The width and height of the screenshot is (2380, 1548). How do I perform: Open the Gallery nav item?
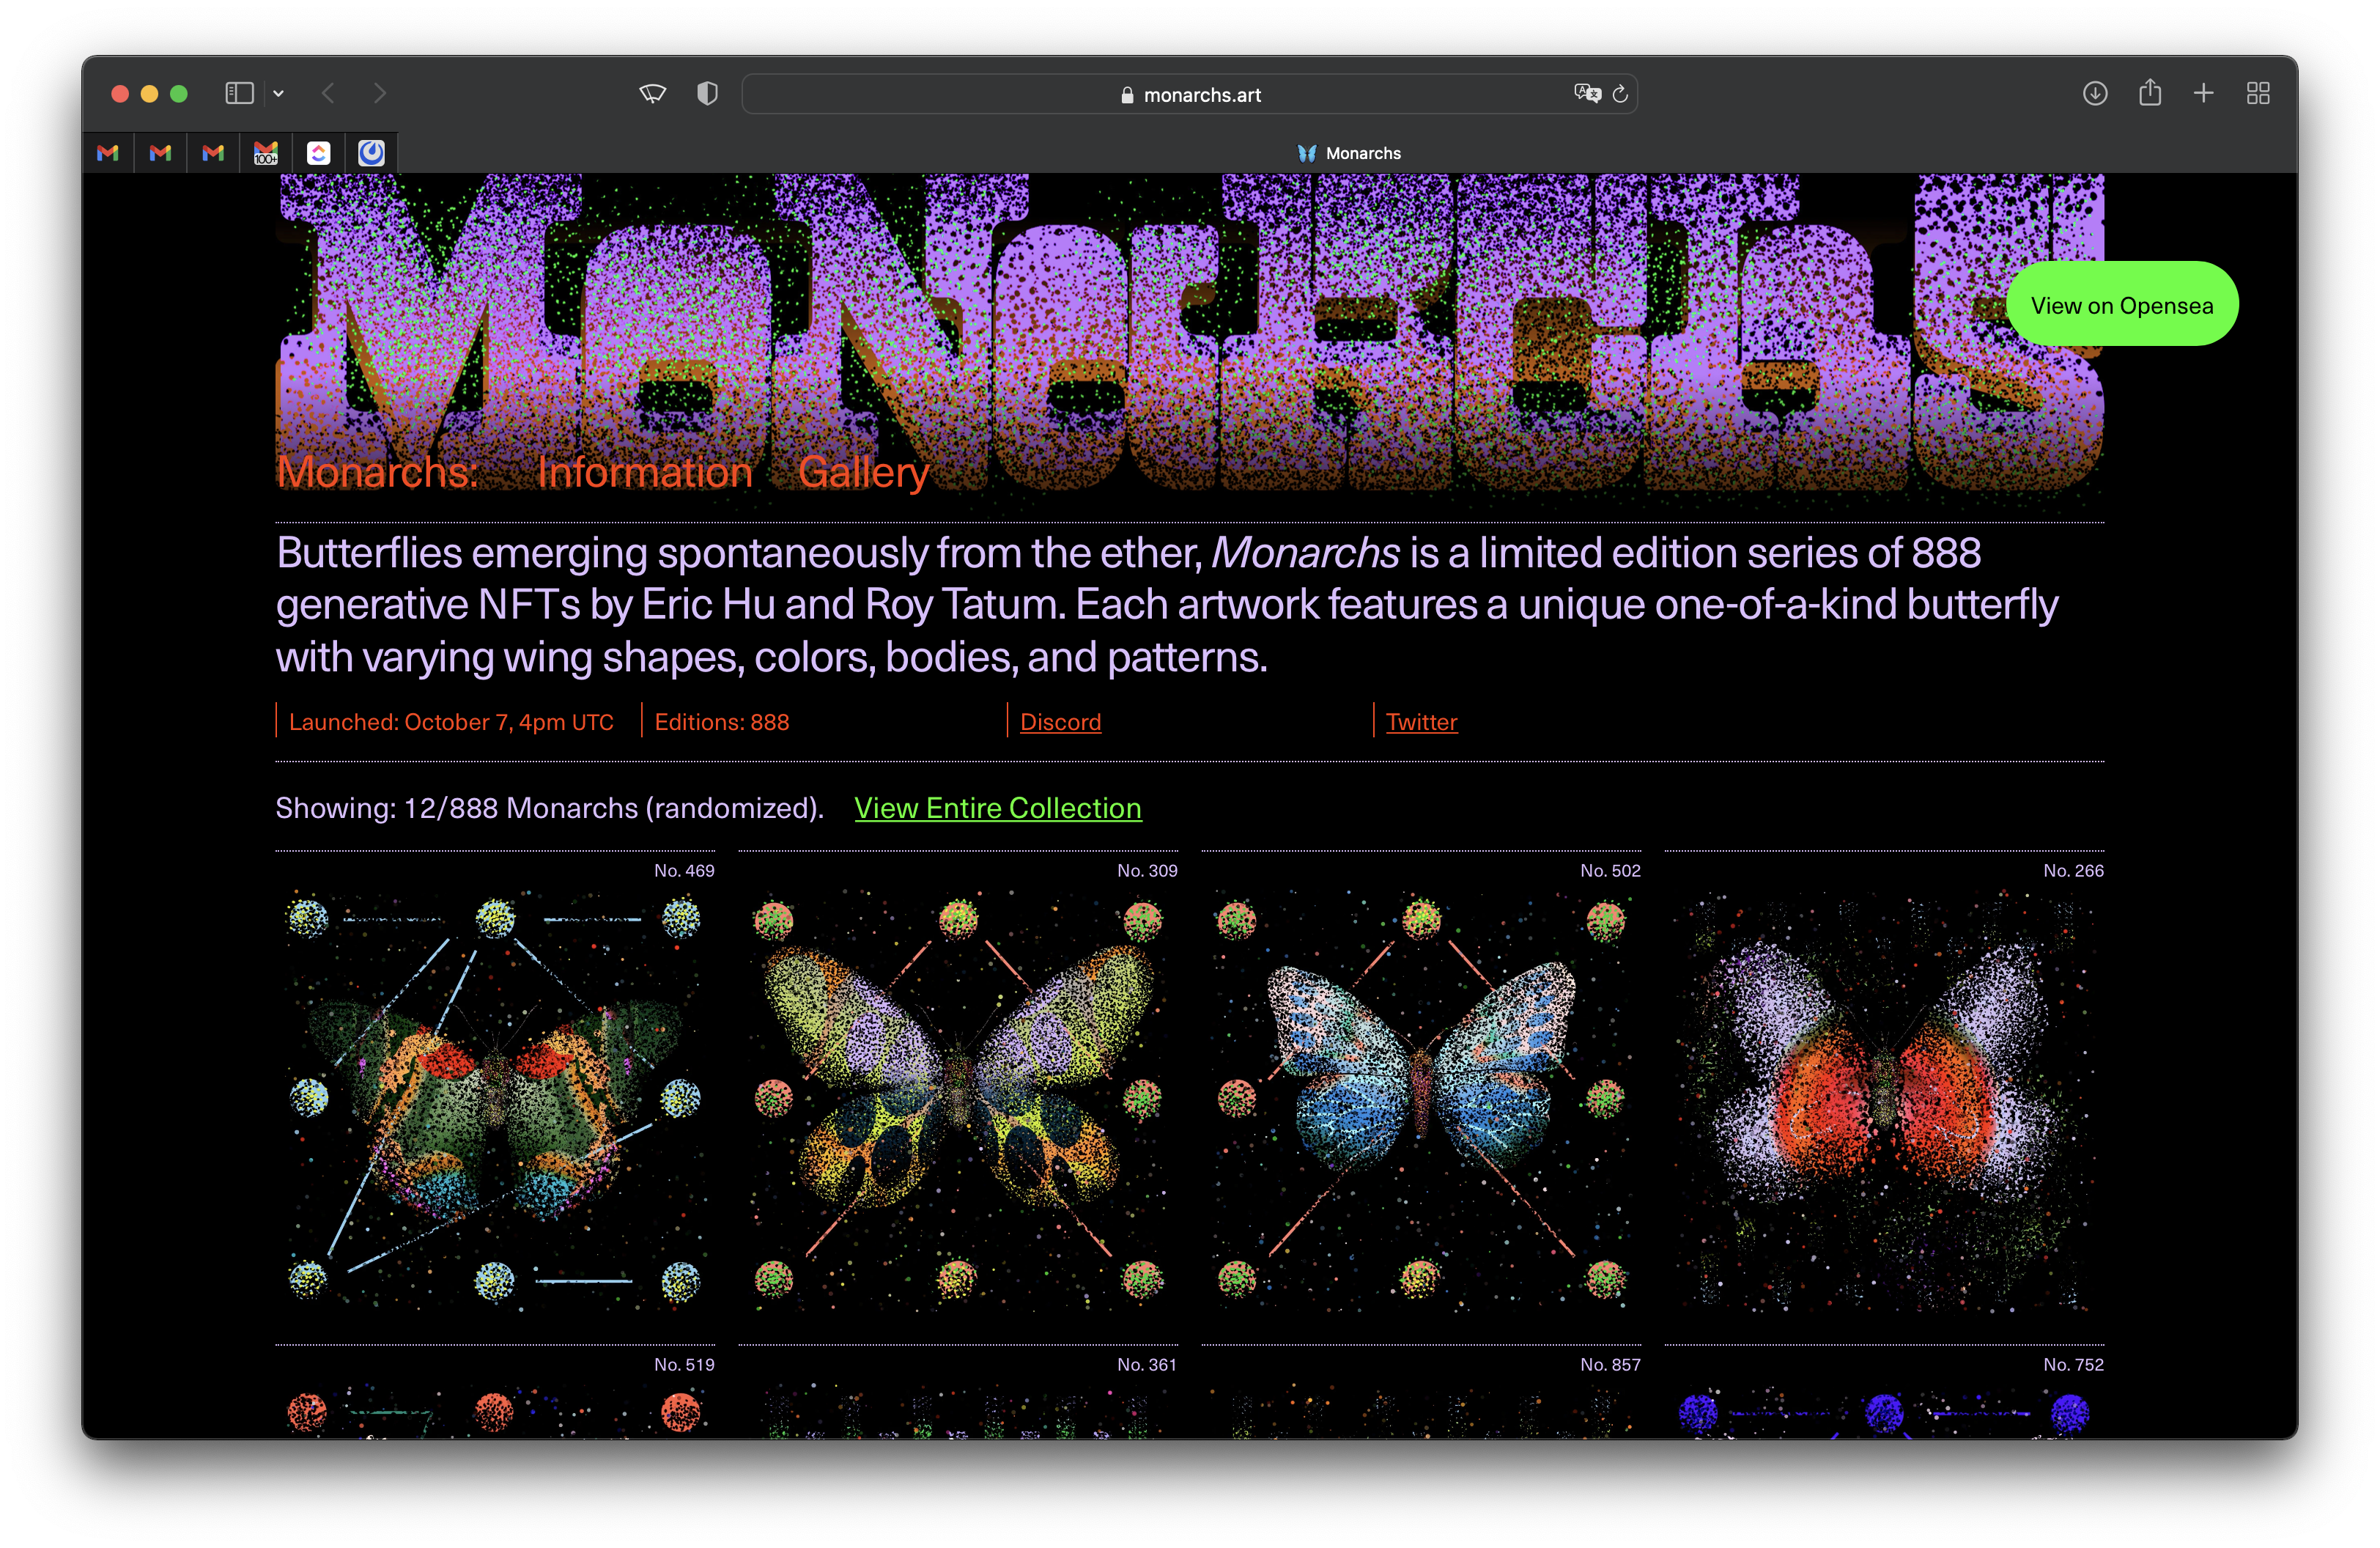point(863,473)
